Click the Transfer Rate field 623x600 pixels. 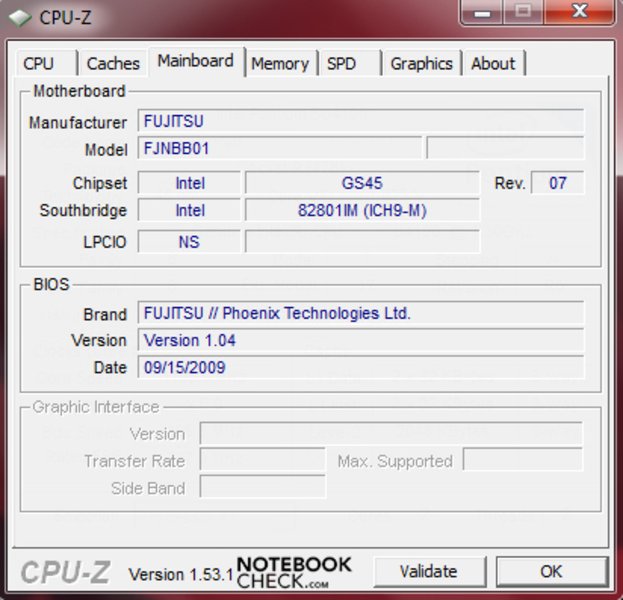pos(263,460)
